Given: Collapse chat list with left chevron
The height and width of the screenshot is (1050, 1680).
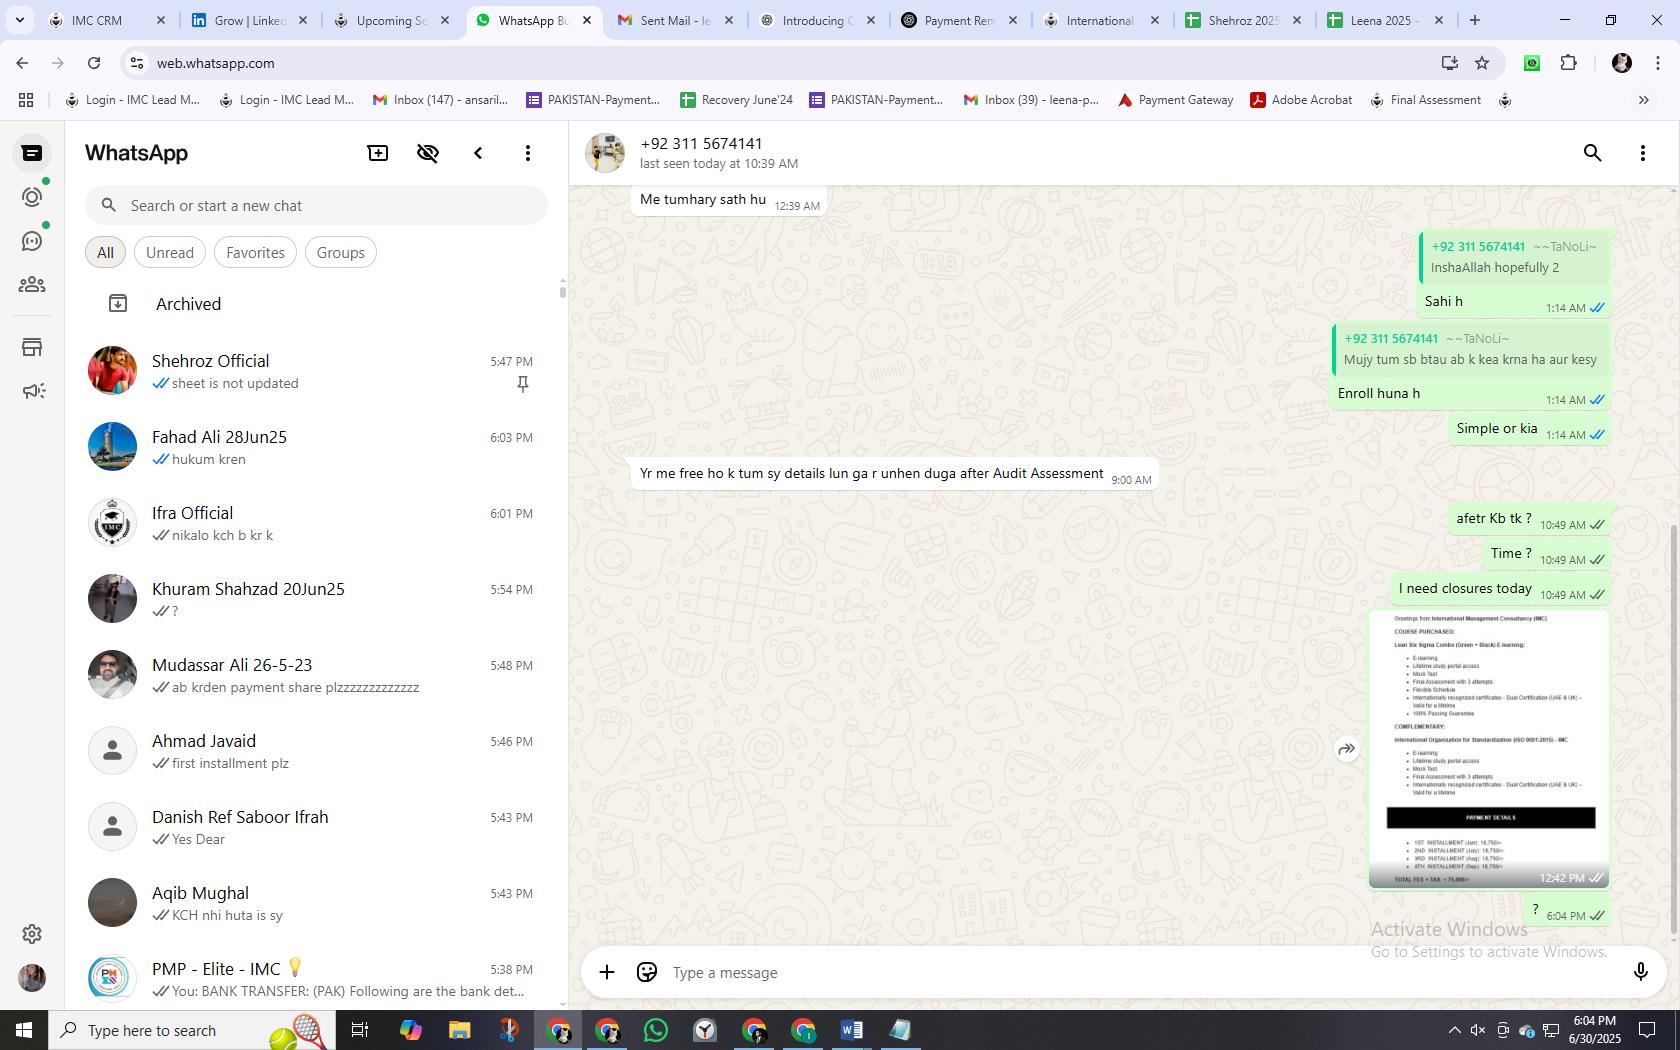Looking at the screenshot, I should click(x=478, y=153).
